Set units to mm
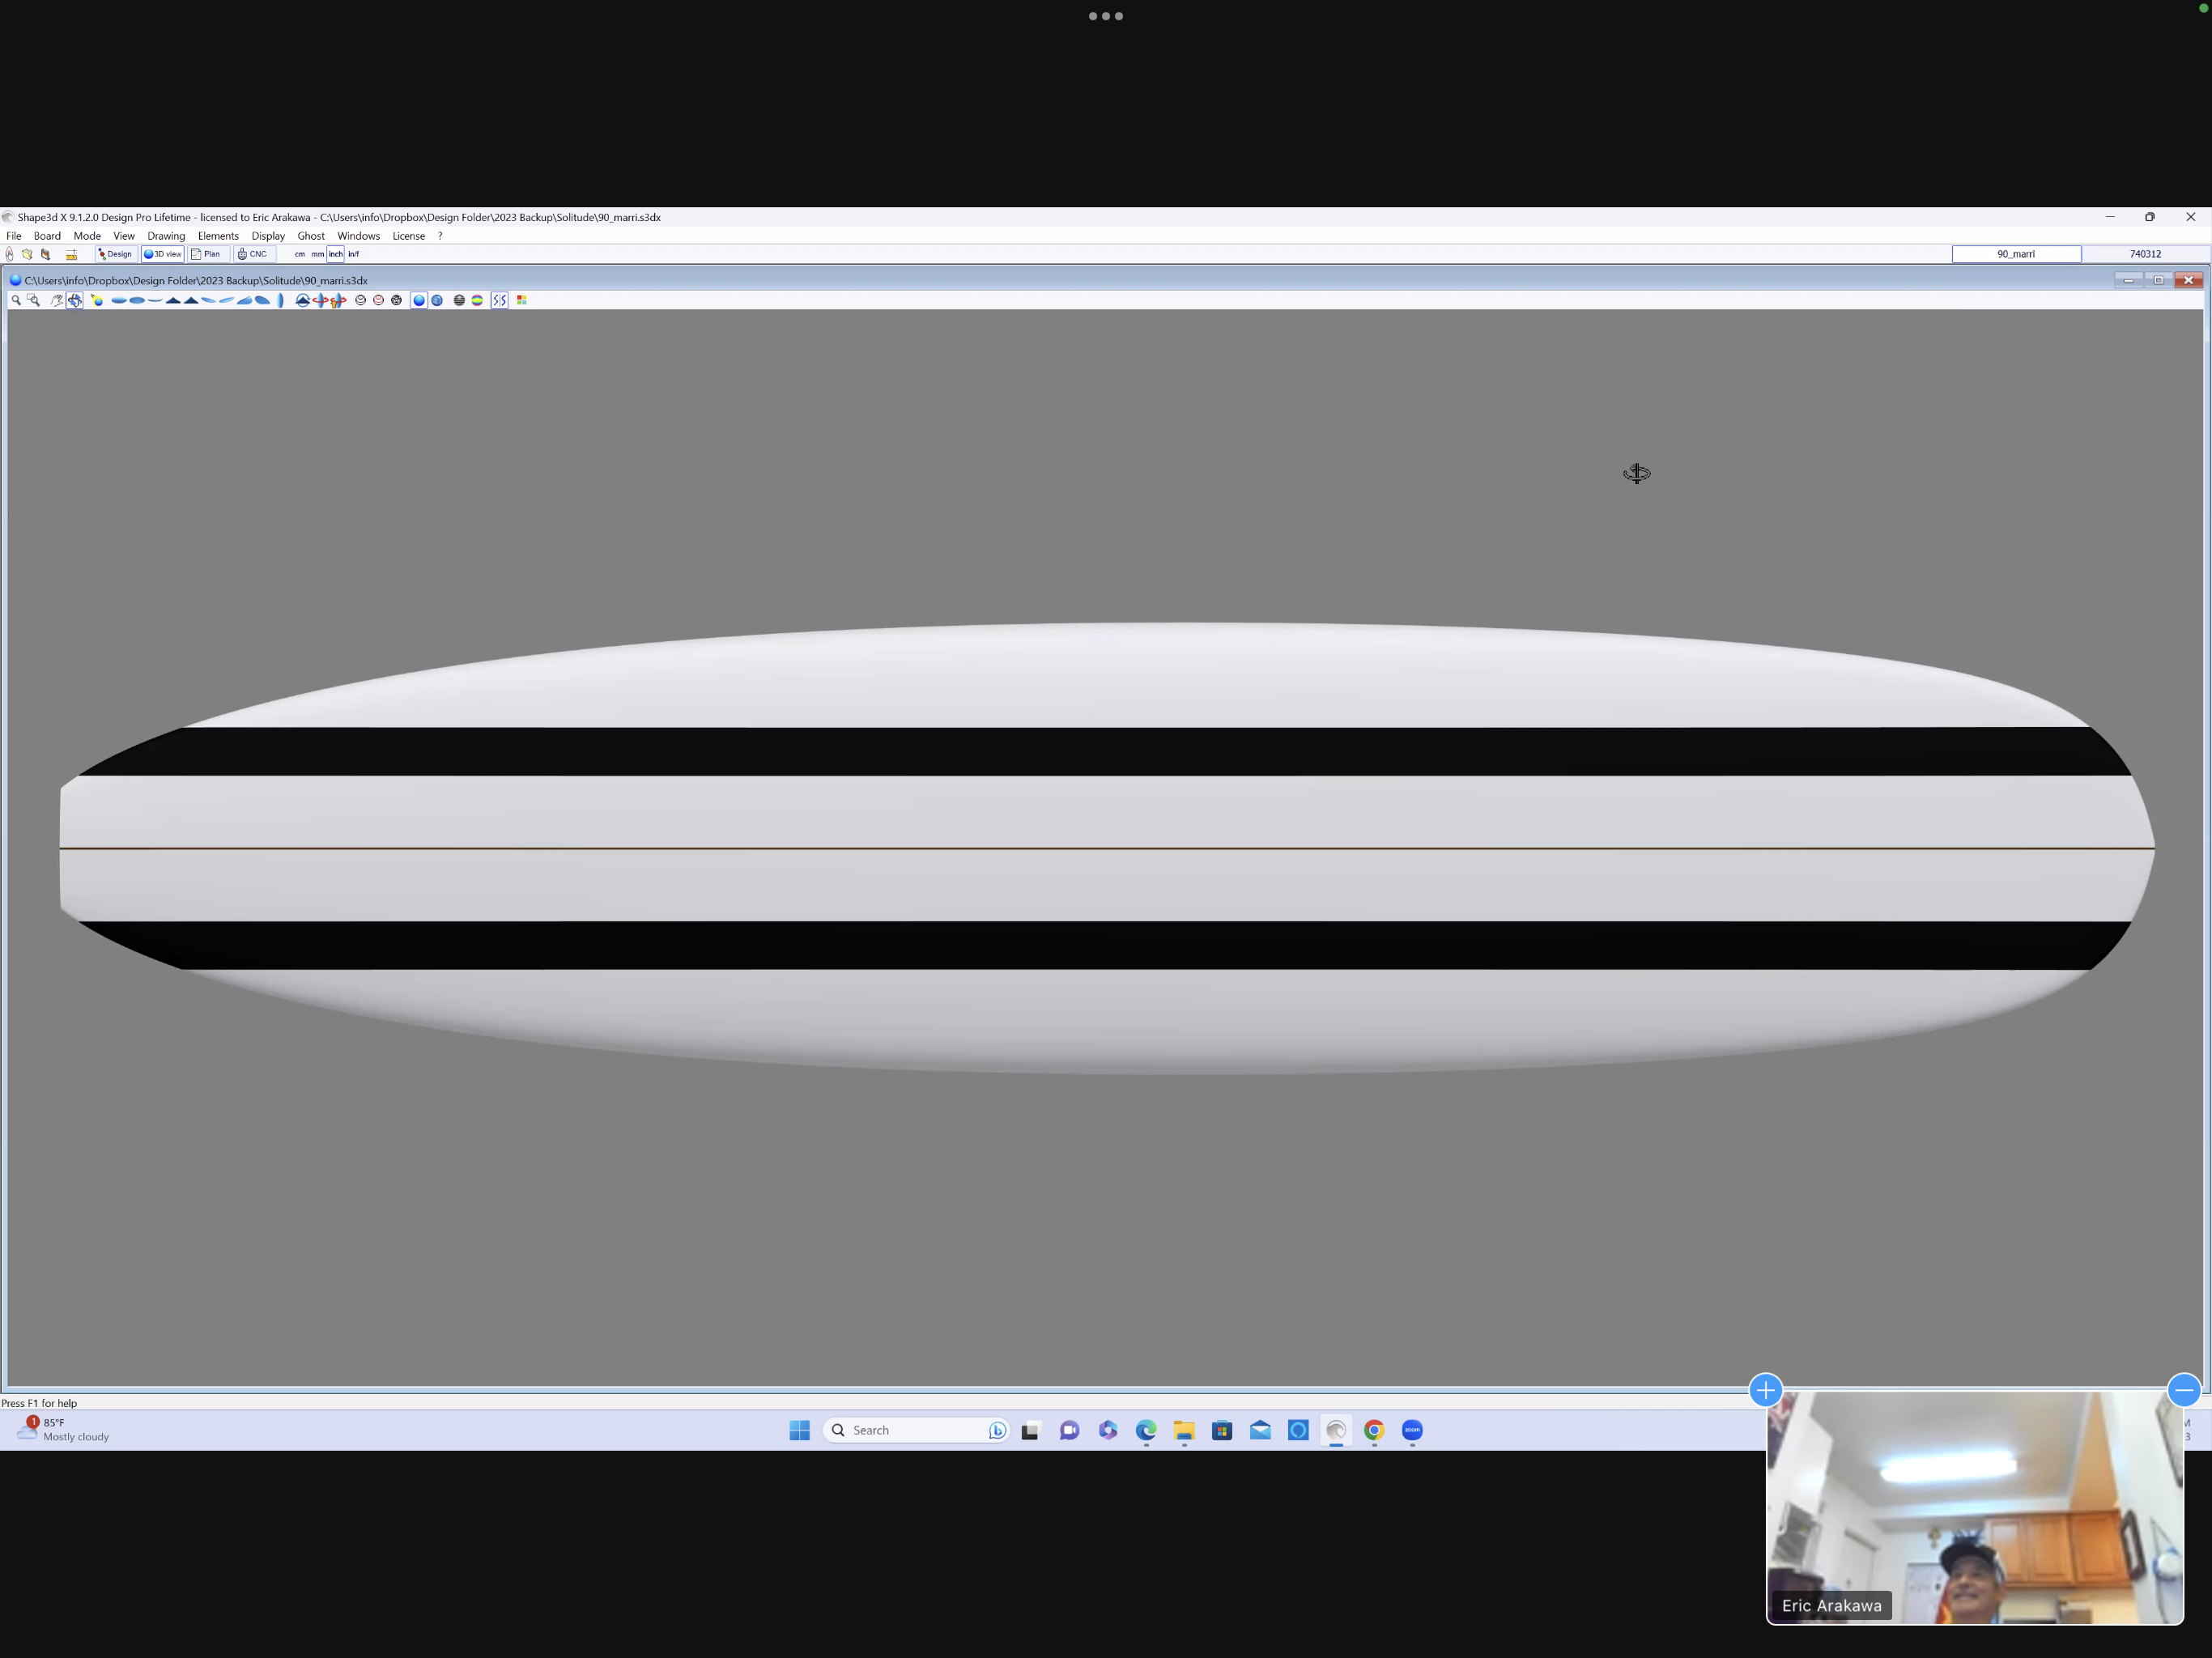 point(317,254)
